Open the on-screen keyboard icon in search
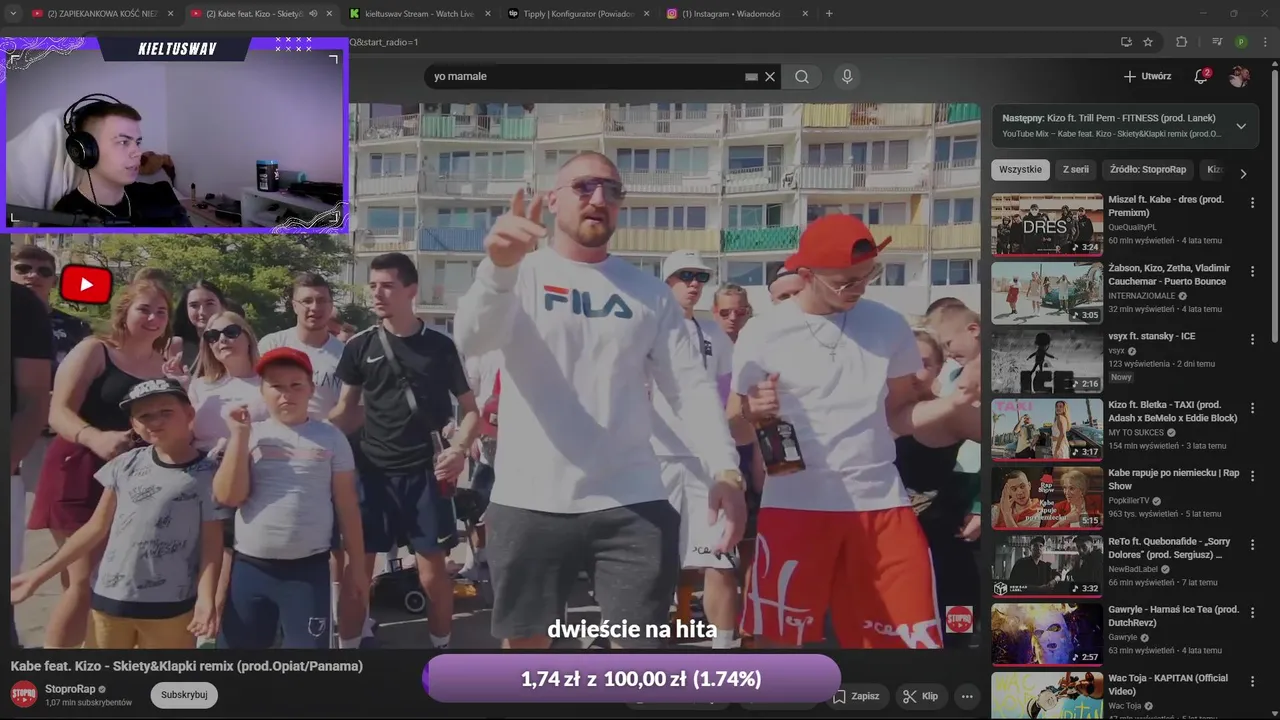 751,76
